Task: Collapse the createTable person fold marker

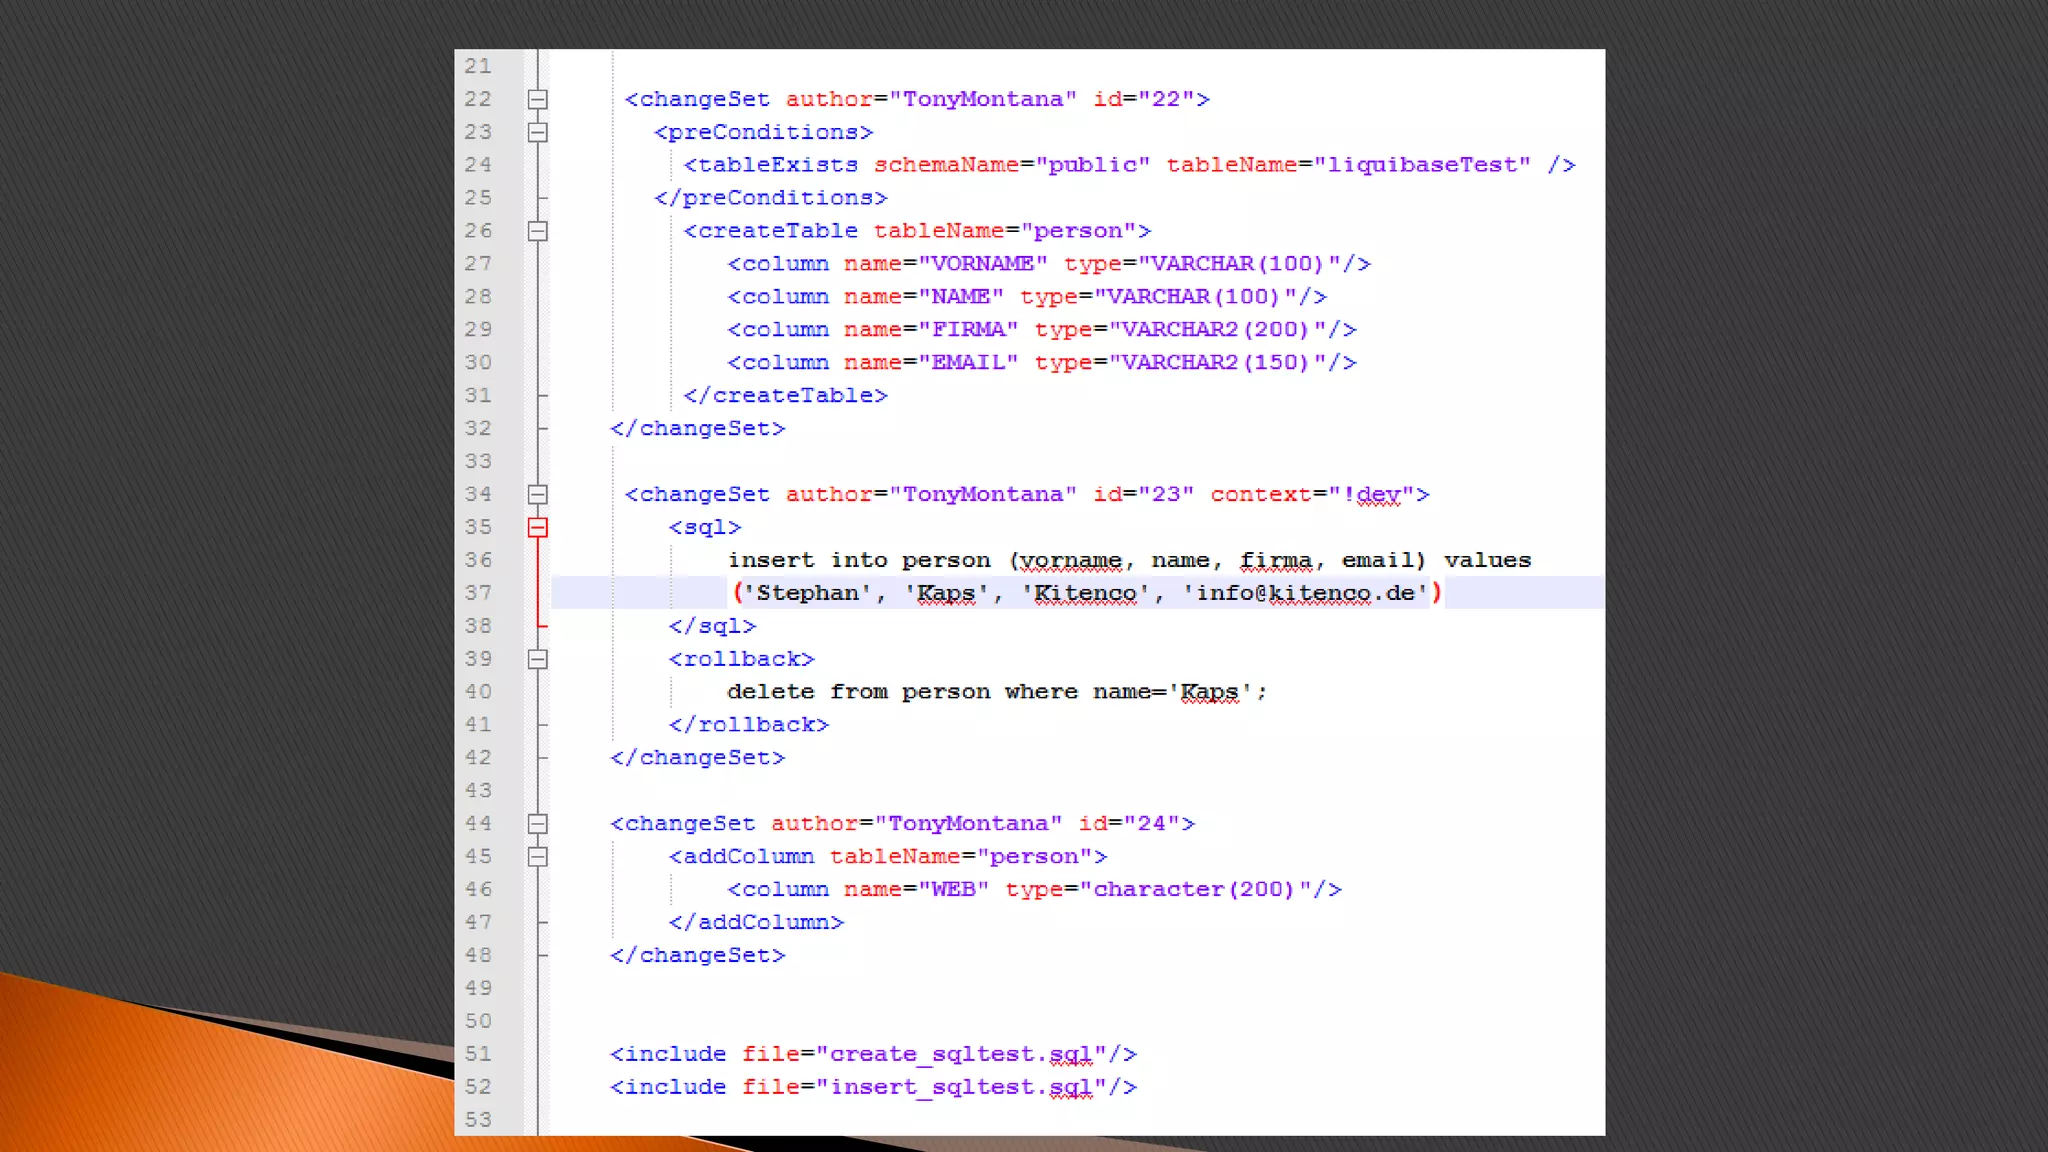Action: (537, 231)
